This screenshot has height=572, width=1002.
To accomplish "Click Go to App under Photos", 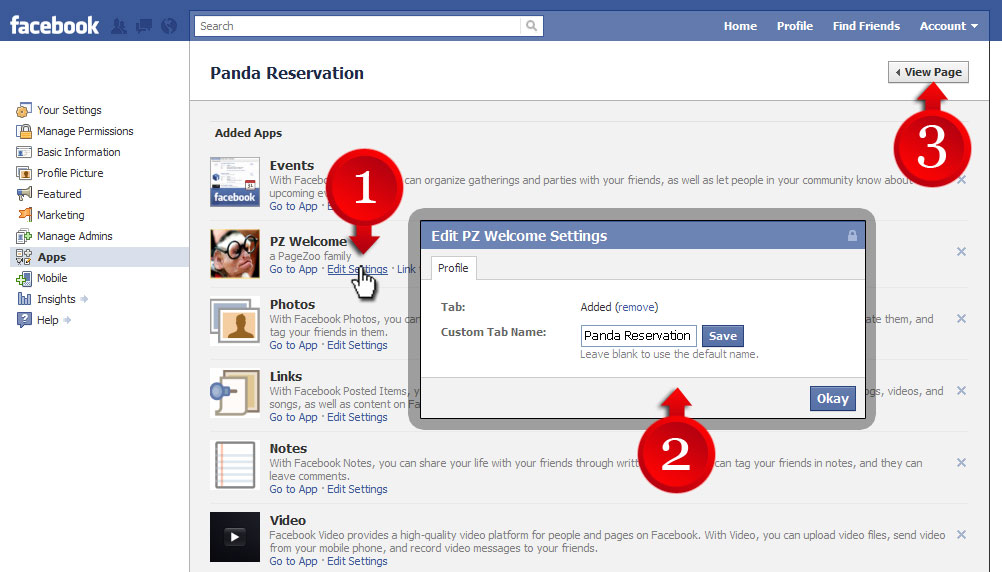I will tap(293, 345).
